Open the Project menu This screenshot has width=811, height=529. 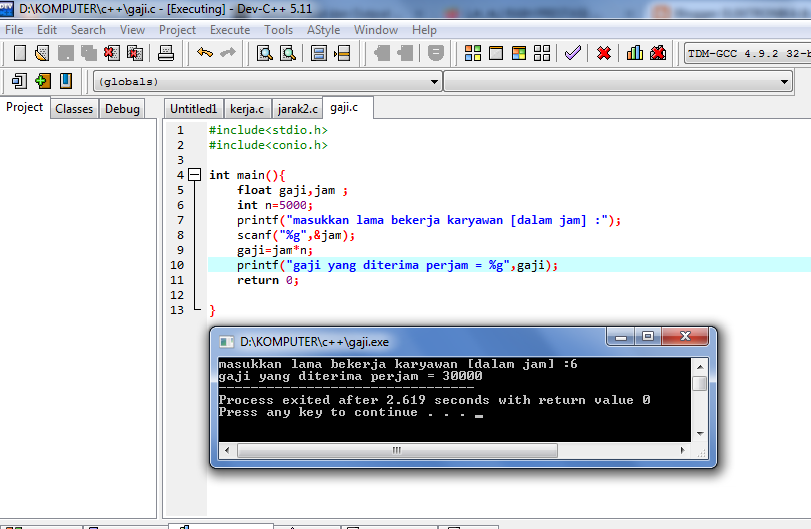coord(177,30)
